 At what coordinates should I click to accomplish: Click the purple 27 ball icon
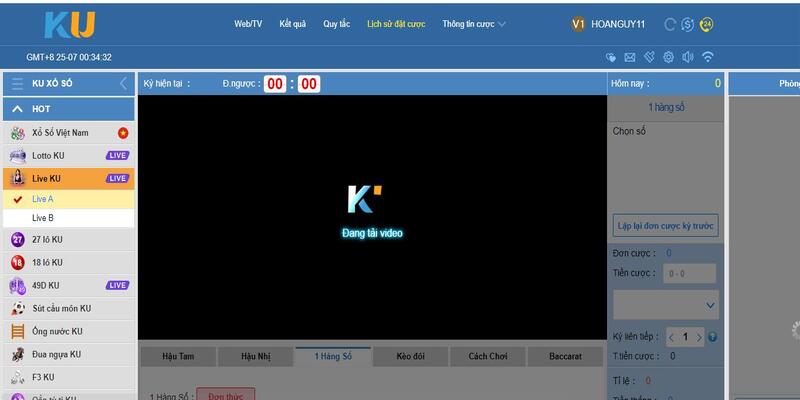pos(17,239)
